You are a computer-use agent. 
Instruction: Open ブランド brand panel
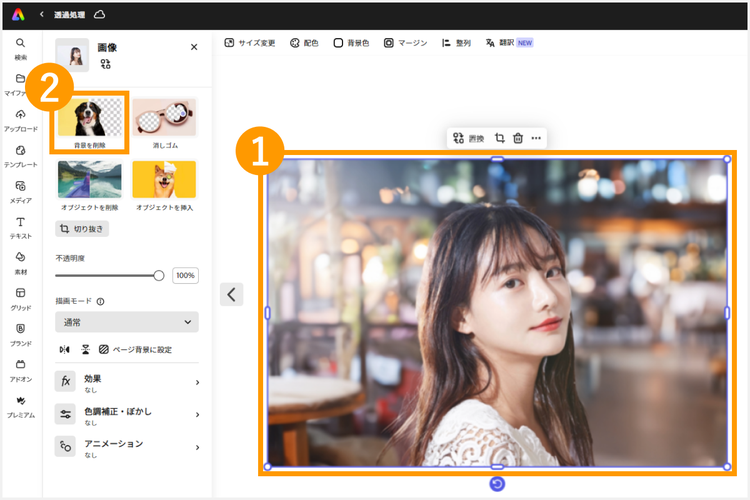21,335
